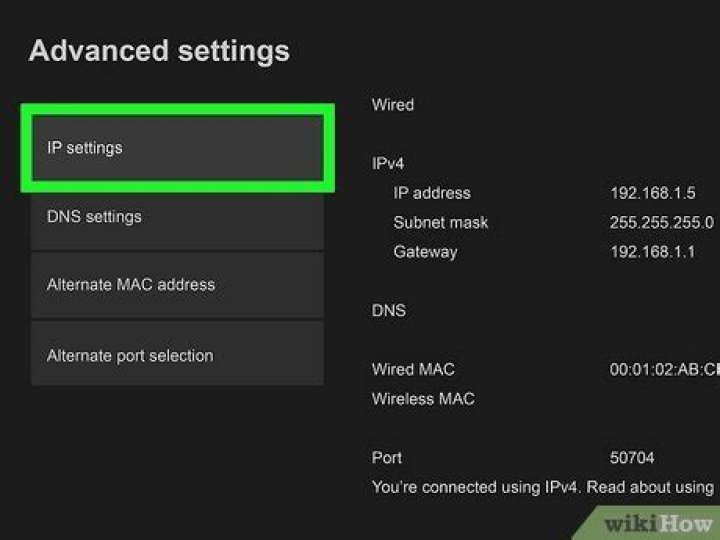The height and width of the screenshot is (540, 720).
Task: Click the Wireless MAC label
Action: coord(423,399)
